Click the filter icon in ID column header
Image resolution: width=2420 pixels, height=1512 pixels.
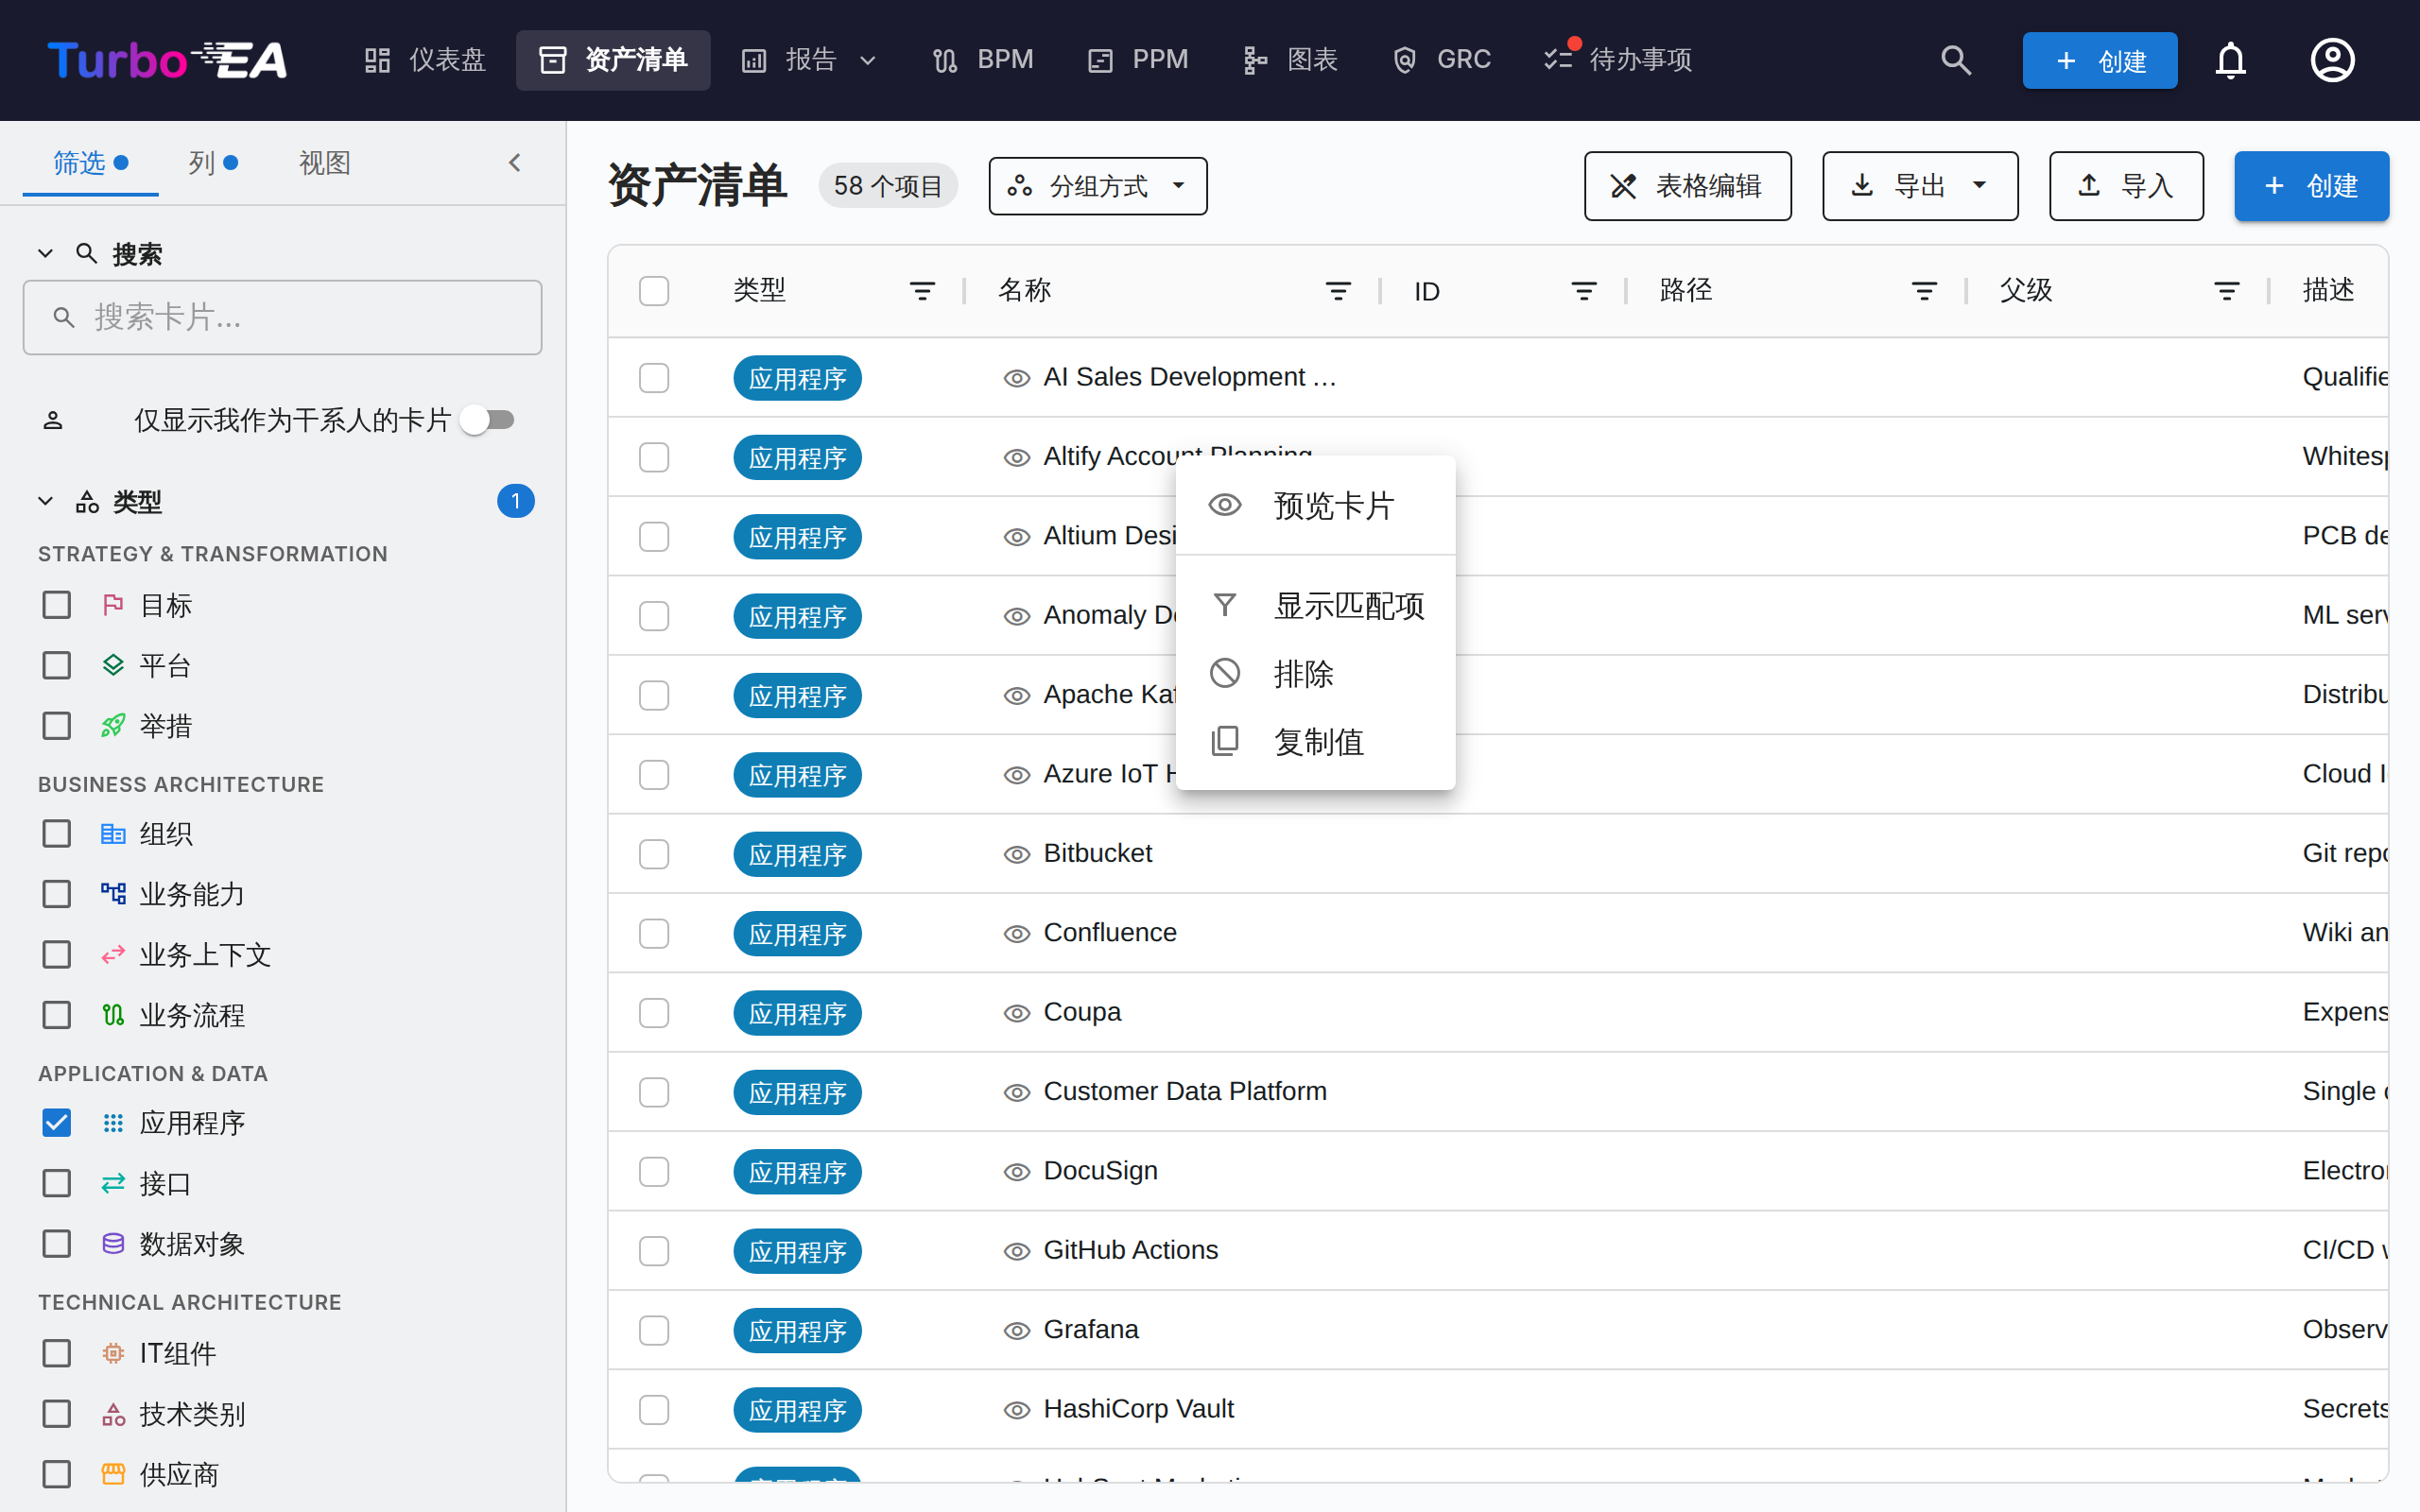(x=1584, y=291)
